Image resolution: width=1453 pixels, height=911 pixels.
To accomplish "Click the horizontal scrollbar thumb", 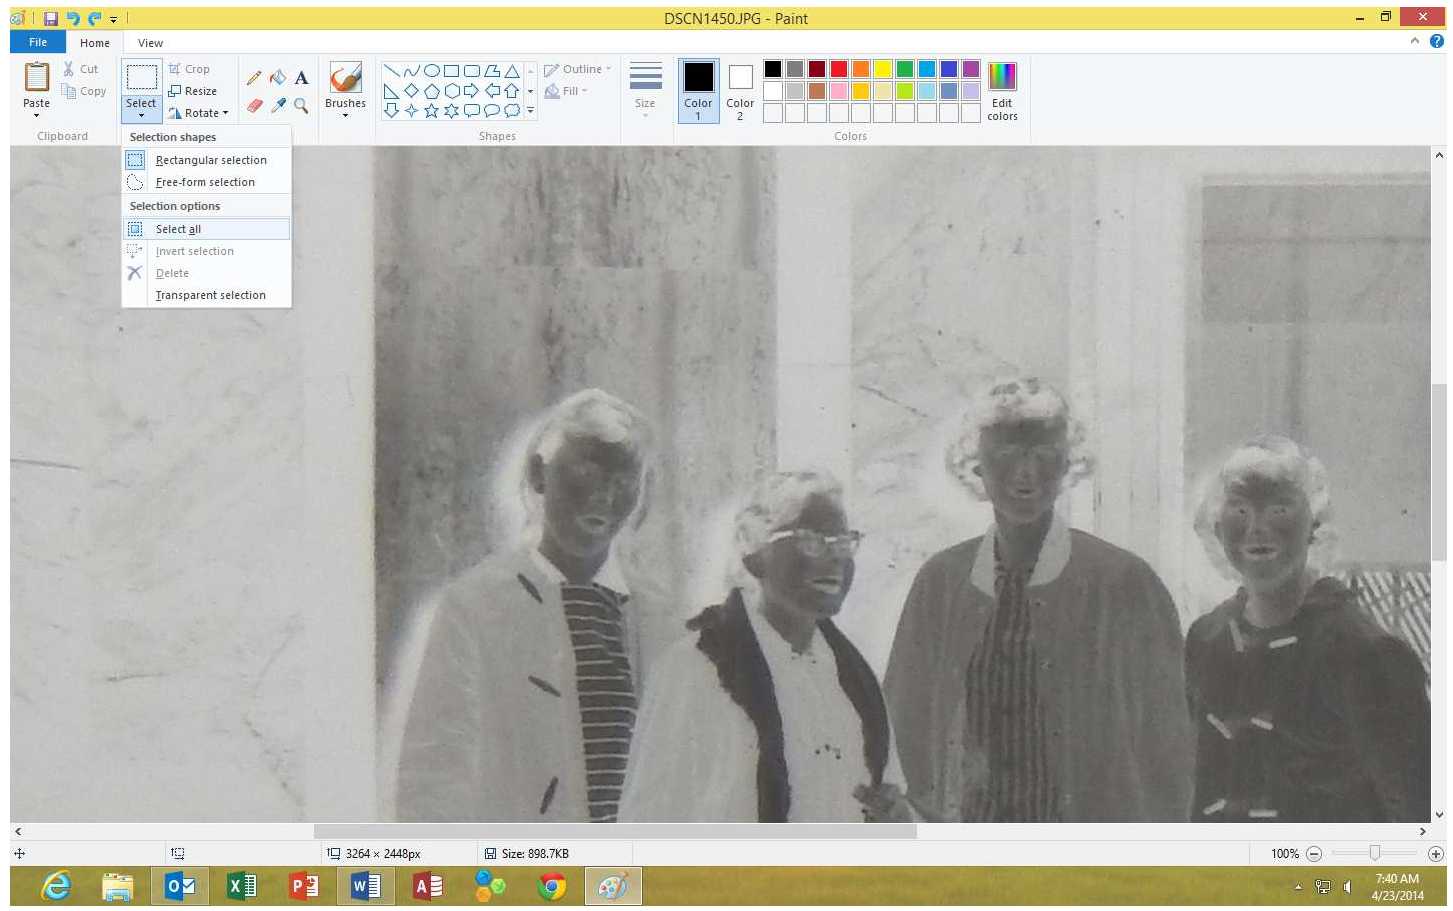I will click(615, 831).
